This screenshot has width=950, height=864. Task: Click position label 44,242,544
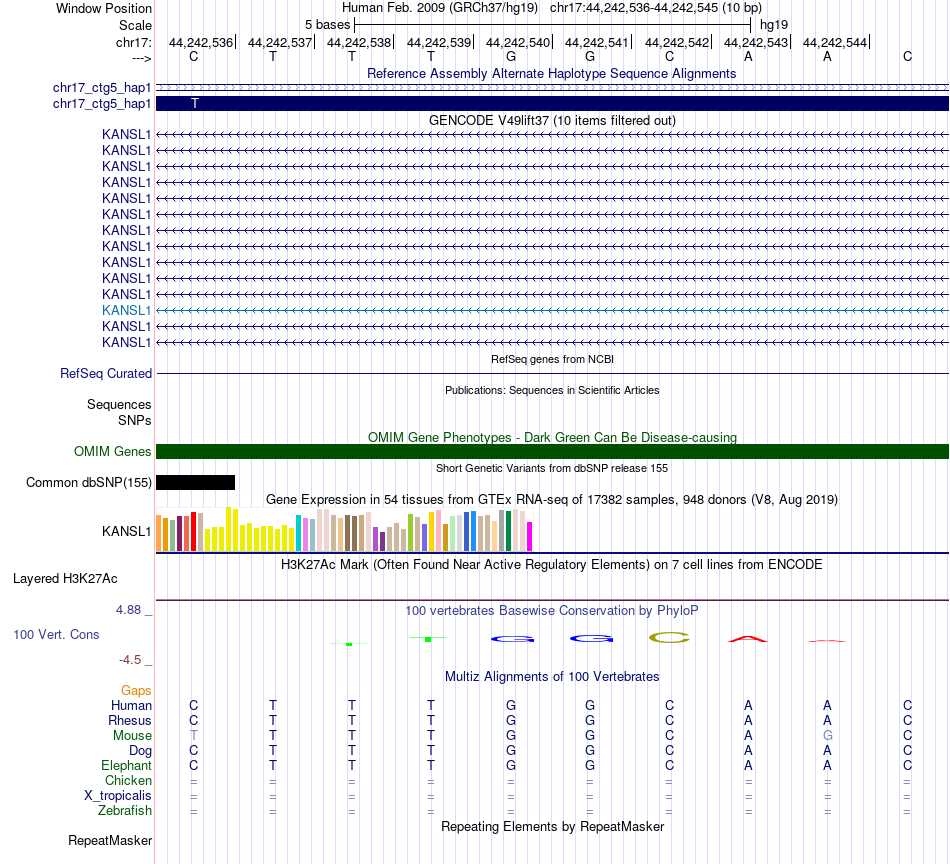835,42
